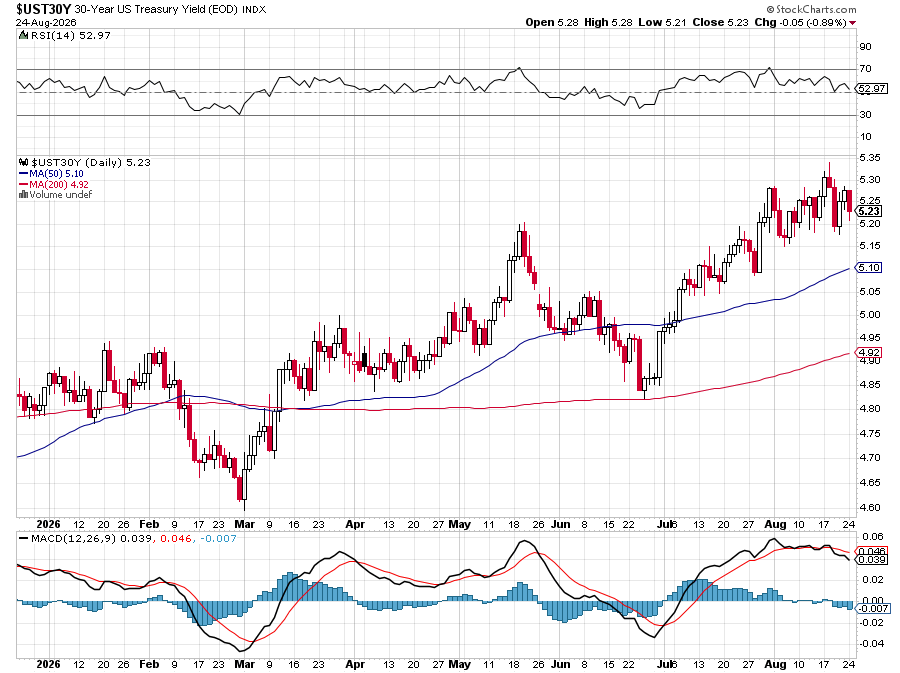This screenshot has height=673, width=900.
Task: Click the red down arrow beside Chg
Action: (x=852, y=23)
